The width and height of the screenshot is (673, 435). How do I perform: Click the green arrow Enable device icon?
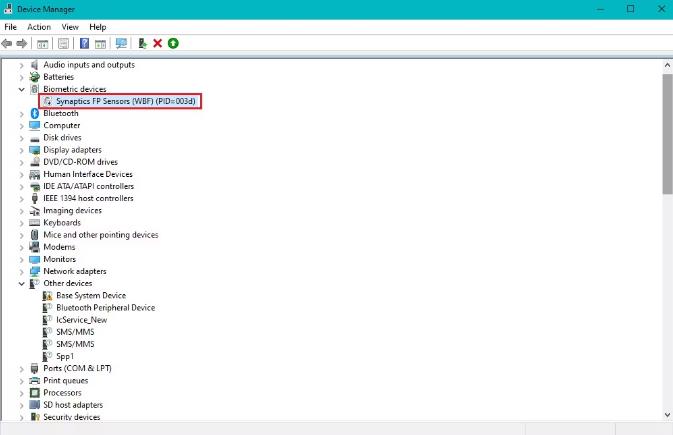pos(173,43)
